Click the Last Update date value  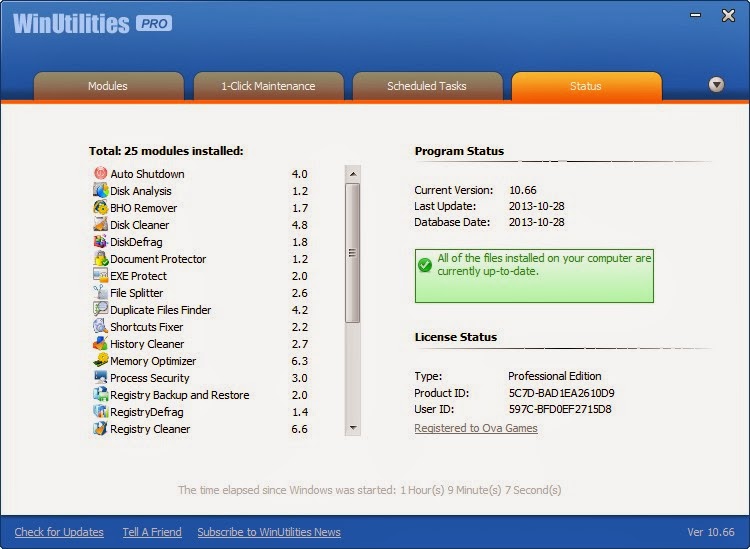(537, 206)
